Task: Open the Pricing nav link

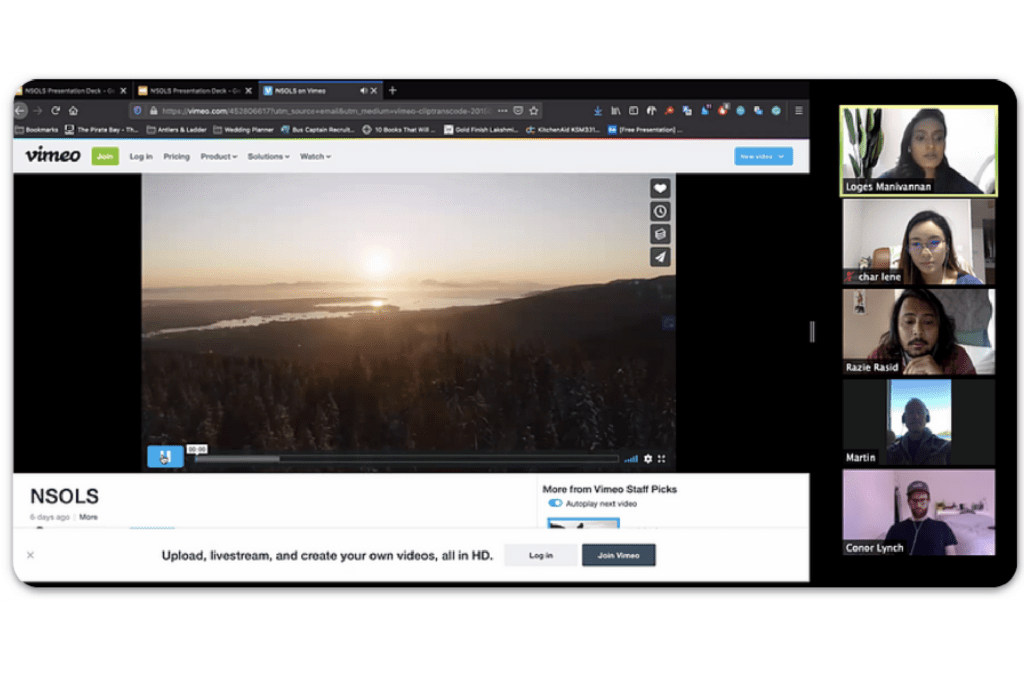Action: coord(176,157)
